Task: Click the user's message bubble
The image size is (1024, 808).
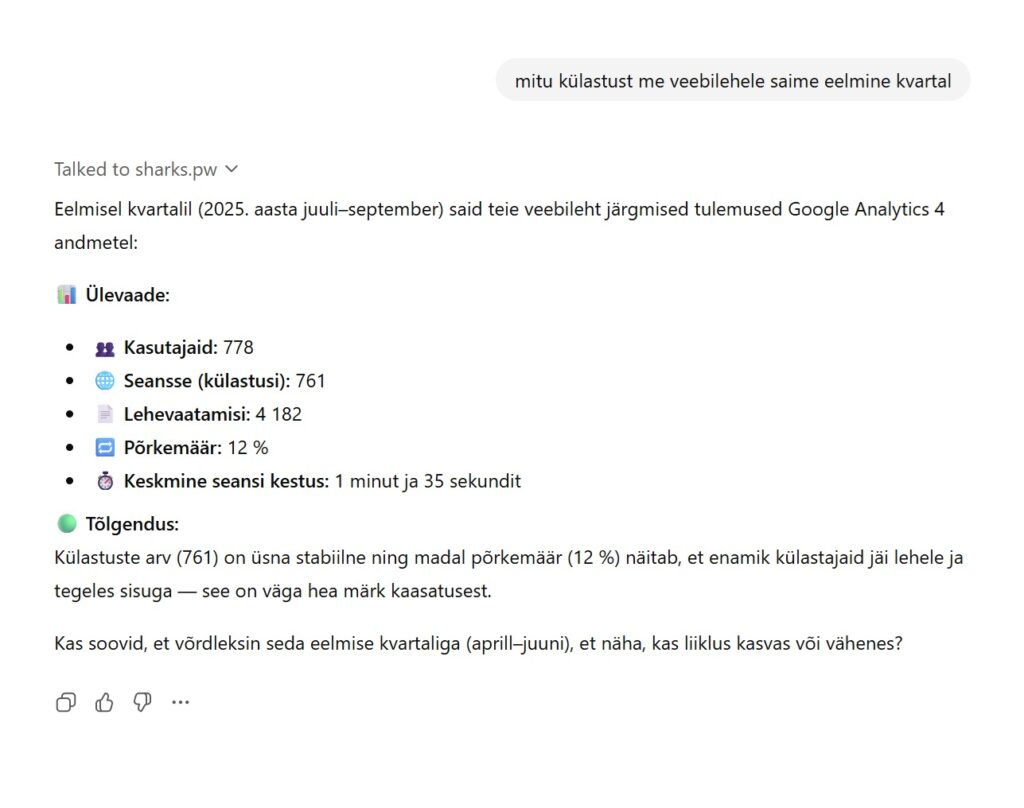Action: pyautogui.click(x=732, y=80)
